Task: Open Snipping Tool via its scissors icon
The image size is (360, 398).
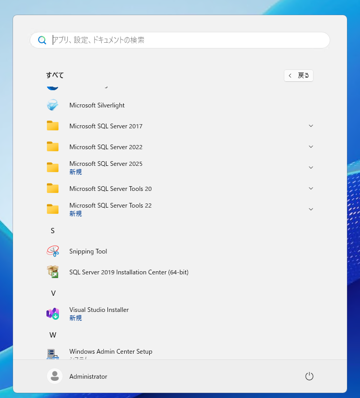Action: (52, 251)
